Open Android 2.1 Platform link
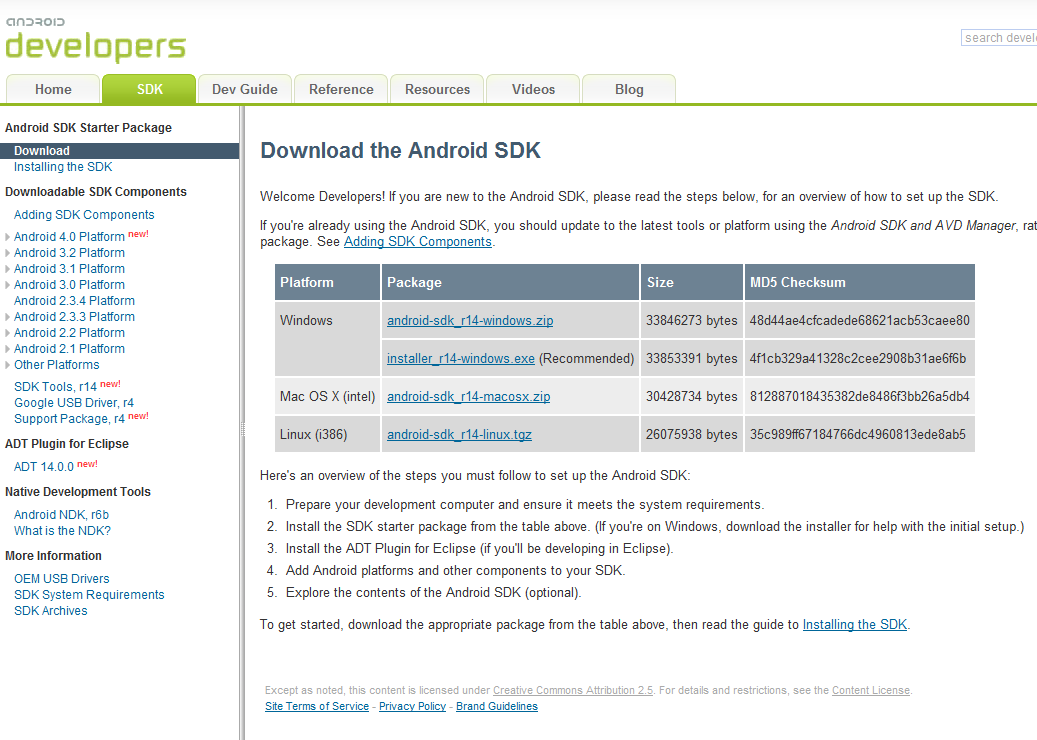 69,349
